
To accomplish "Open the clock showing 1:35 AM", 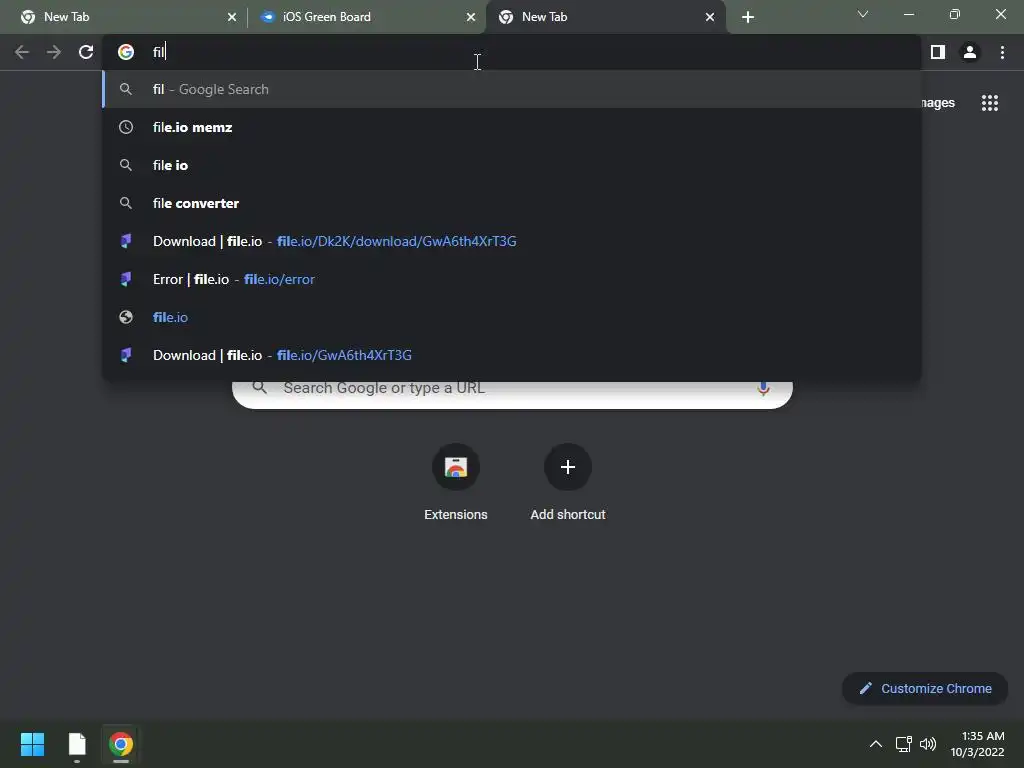I will pyautogui.click(x=977, y=744).
